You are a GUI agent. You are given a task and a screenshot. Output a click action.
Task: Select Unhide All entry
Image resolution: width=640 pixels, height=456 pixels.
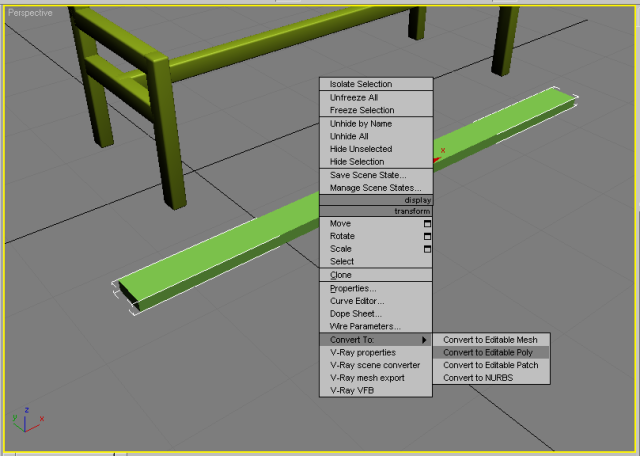click(x=376, y=136)
